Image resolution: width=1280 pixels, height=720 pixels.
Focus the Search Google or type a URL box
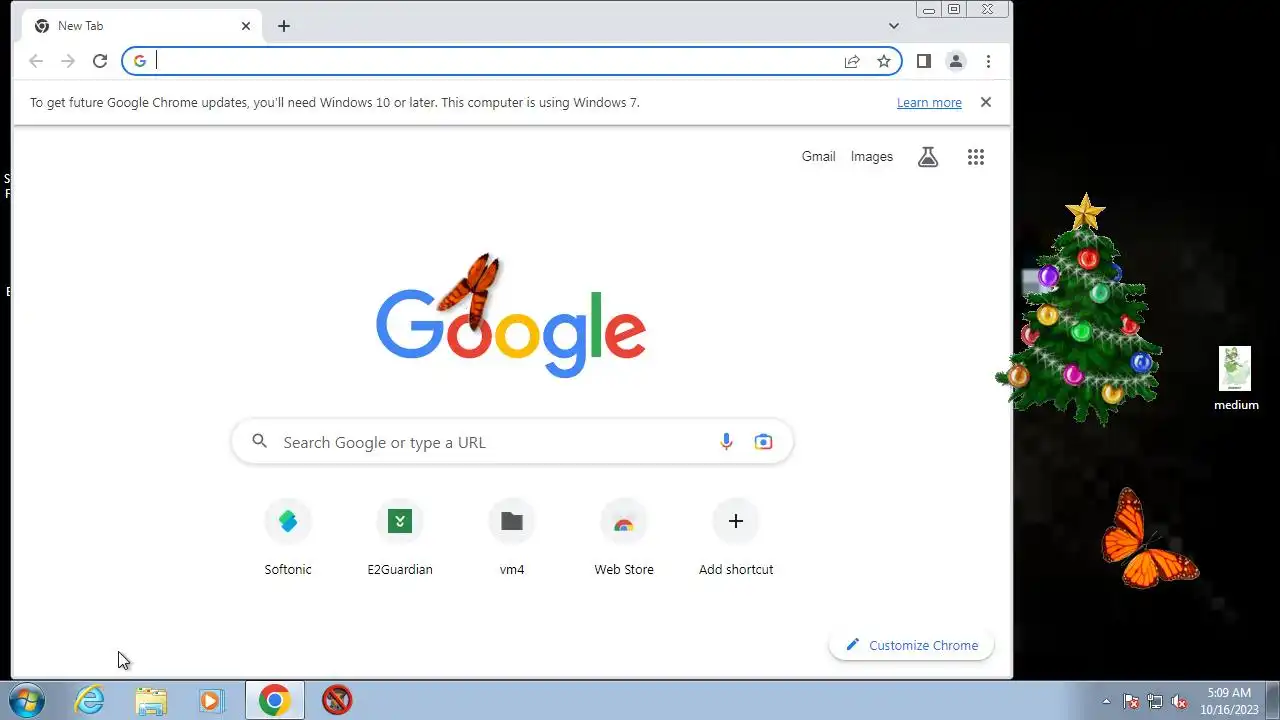click(x=512, y=442)
